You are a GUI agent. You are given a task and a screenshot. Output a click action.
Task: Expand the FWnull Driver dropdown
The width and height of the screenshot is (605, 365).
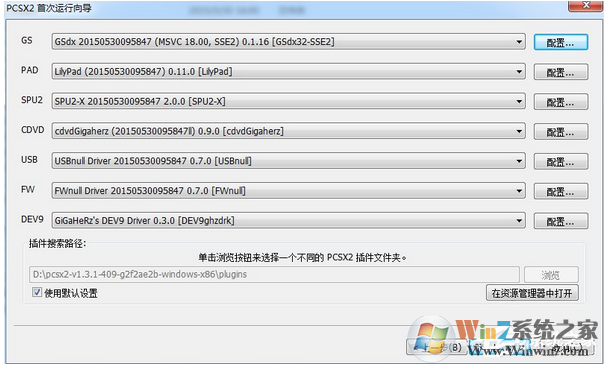pos(288,191)
